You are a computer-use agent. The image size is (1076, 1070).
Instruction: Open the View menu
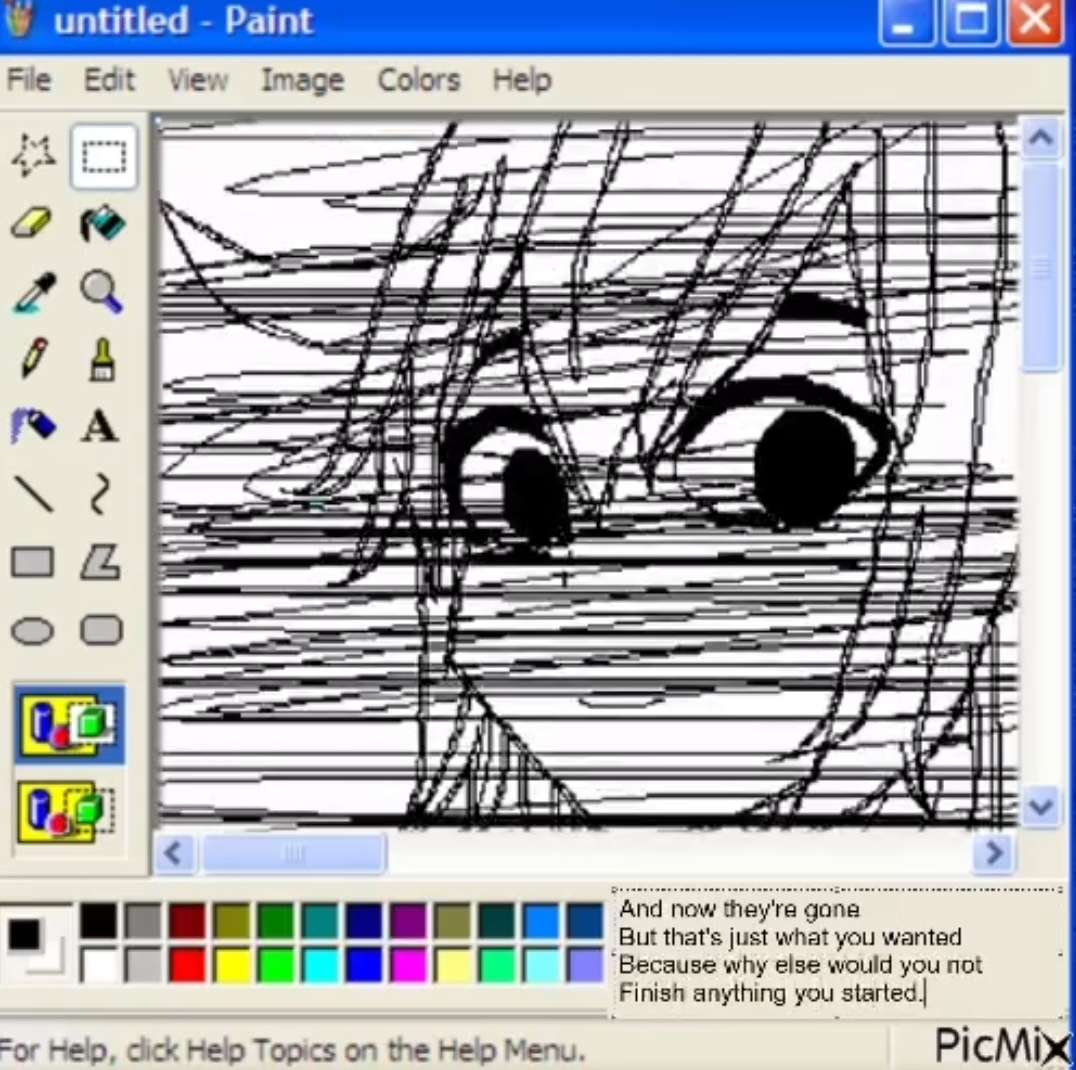point(198,80)
